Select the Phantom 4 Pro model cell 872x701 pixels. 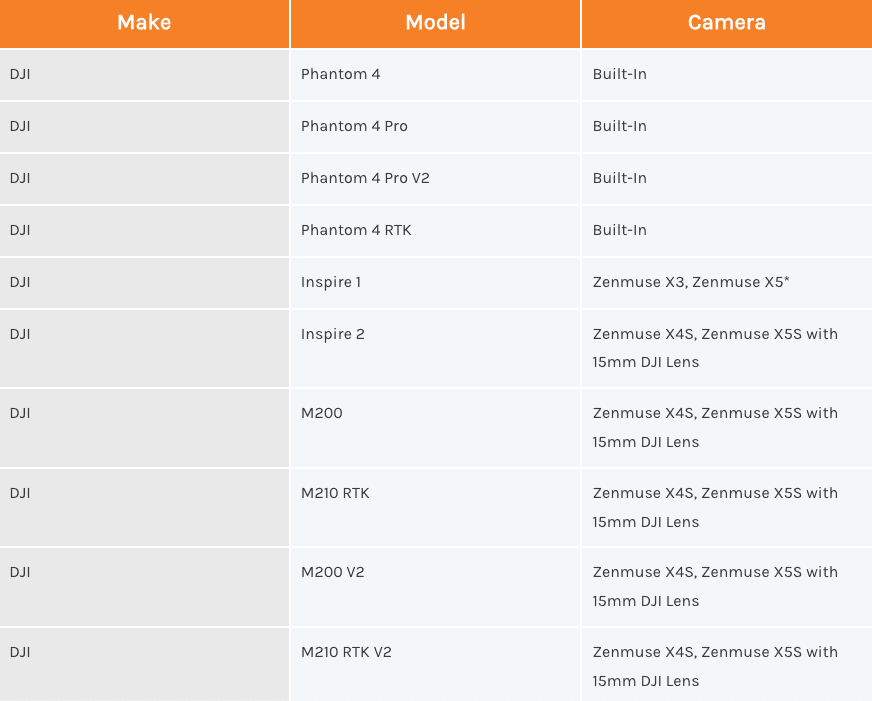click(435, 127)
